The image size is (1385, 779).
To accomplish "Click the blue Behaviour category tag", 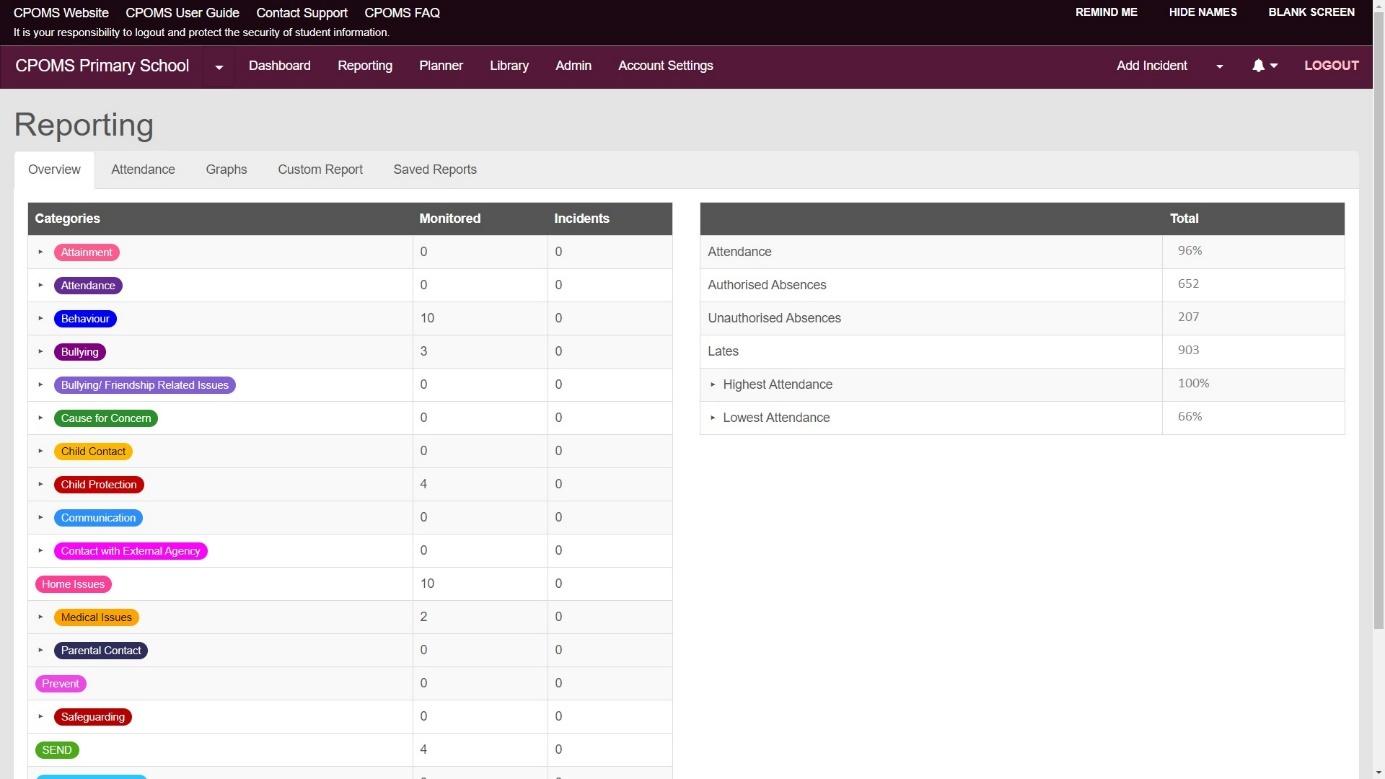I will [x=85, y=319].
